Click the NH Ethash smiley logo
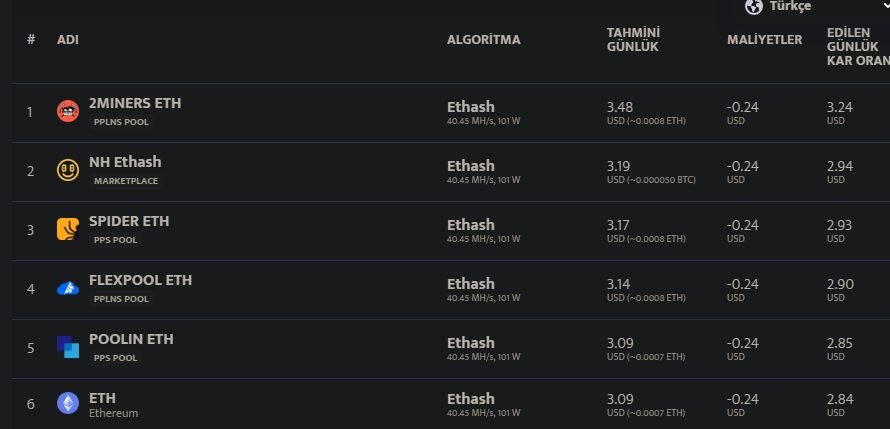The width and height of the screenshot is (890, 429). [68, 170]
